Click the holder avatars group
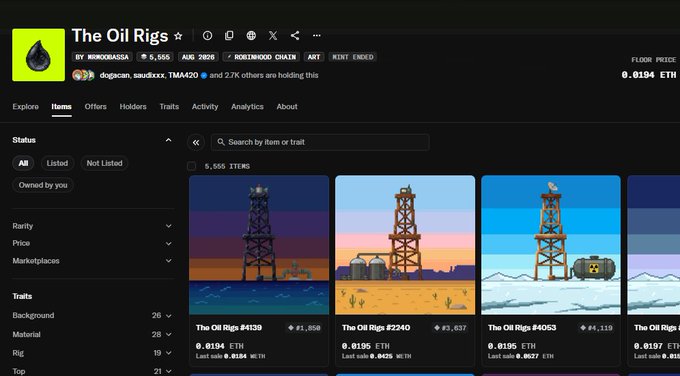This screenshot has width=680, height=376. [83, 75]
